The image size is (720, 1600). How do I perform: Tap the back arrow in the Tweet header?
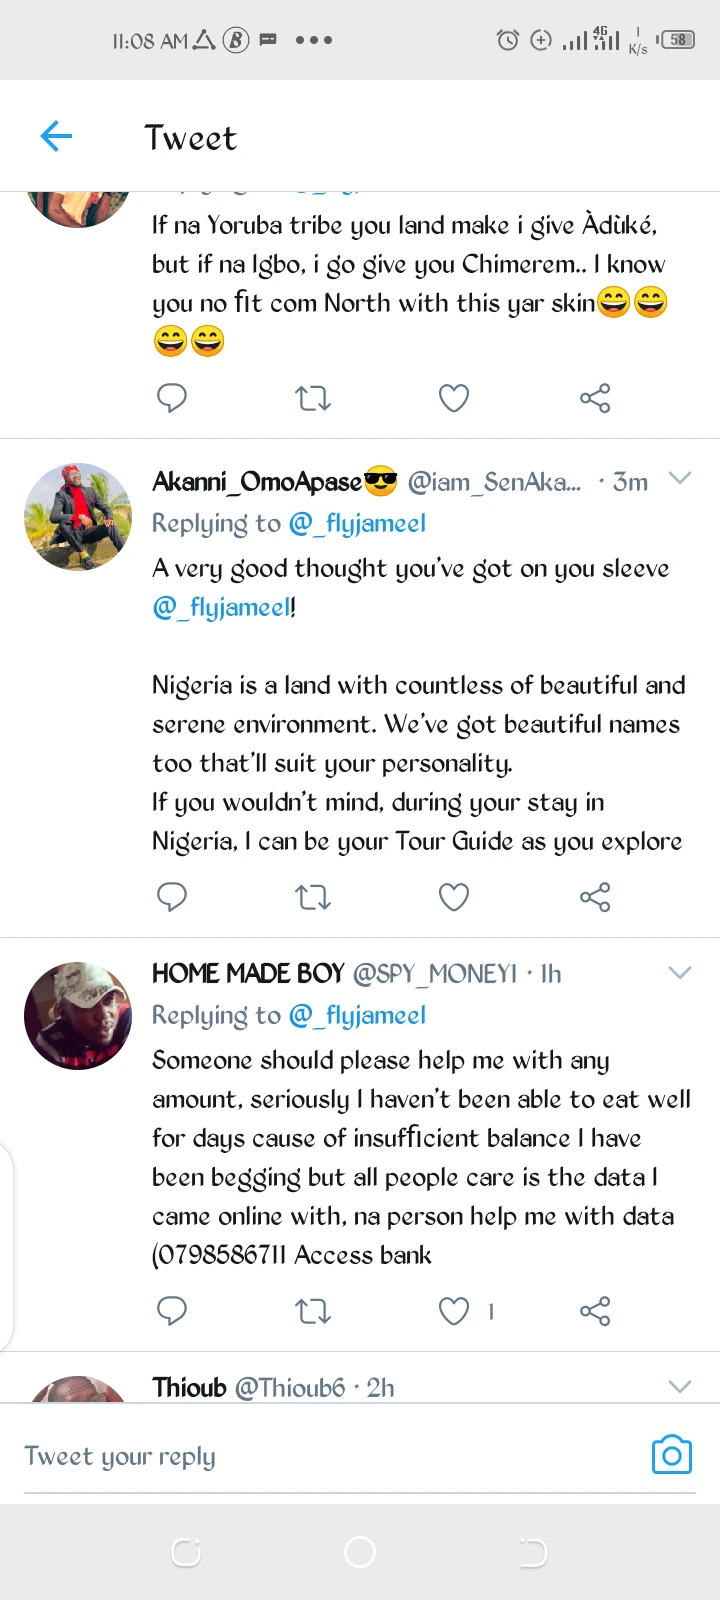[x=56, y=136]
